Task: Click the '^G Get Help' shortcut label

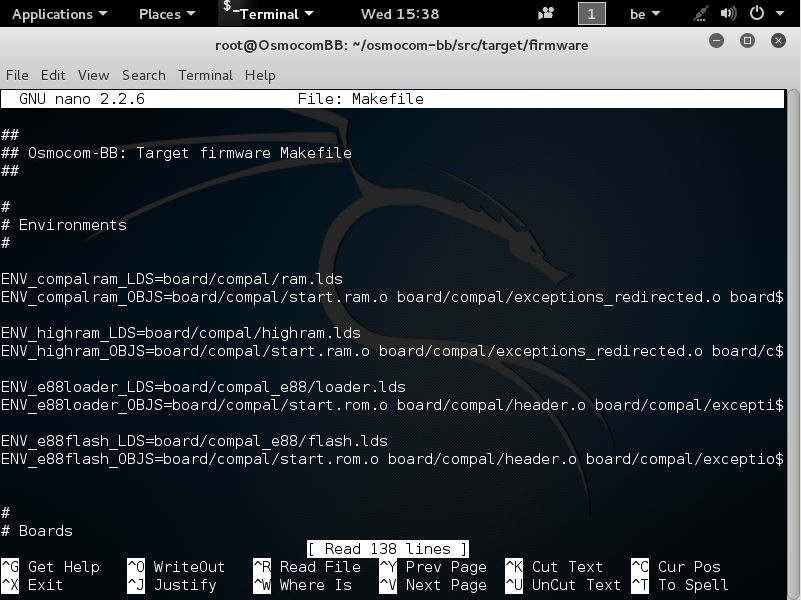Action: (x=50, y=567)
